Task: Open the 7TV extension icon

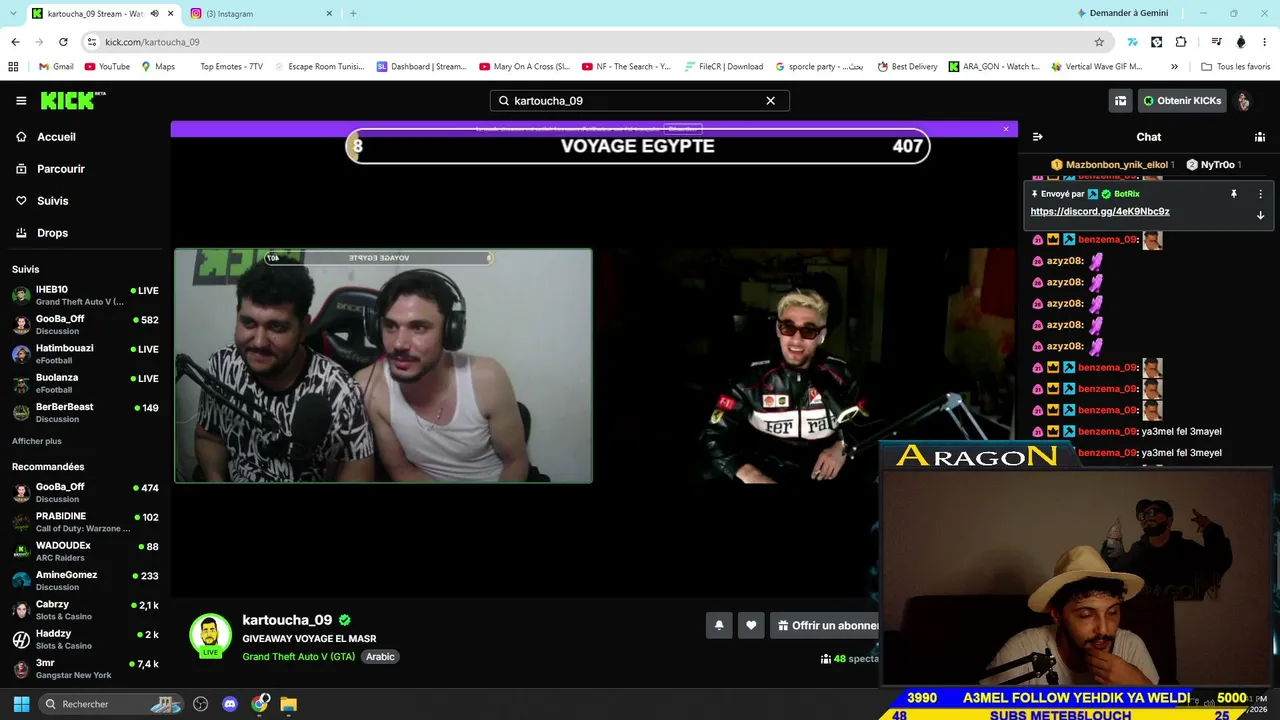Action: [1132, 42]
